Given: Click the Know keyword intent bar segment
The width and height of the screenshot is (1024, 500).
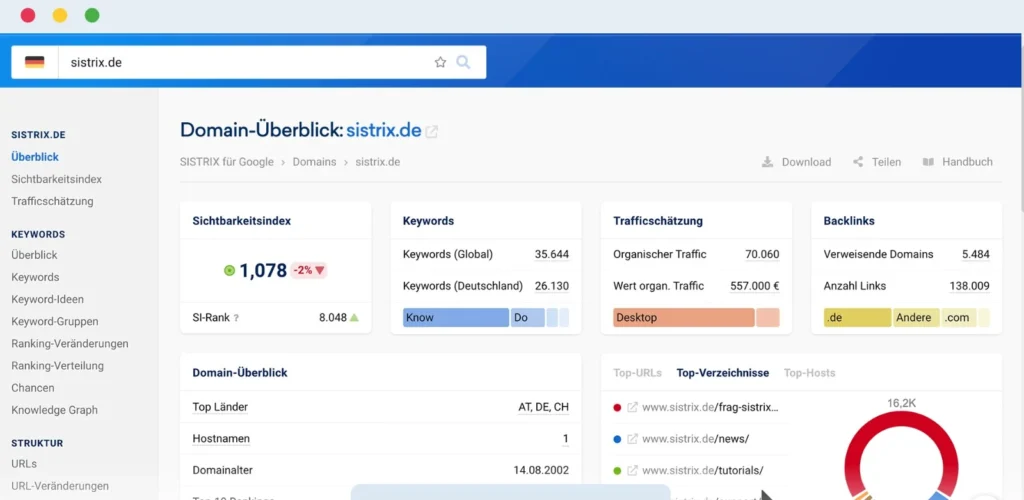Looking at the screenshot, I should (x=456, y=318).
